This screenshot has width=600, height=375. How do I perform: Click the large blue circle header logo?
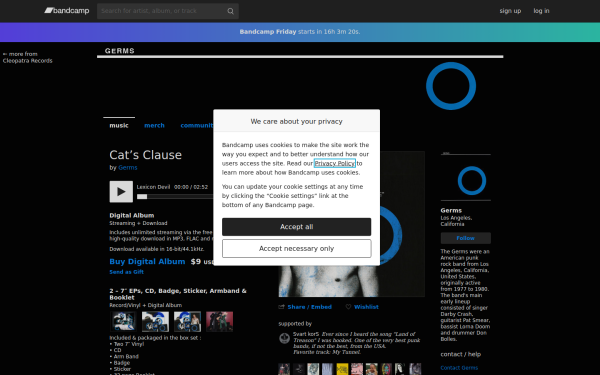point(451,86)
